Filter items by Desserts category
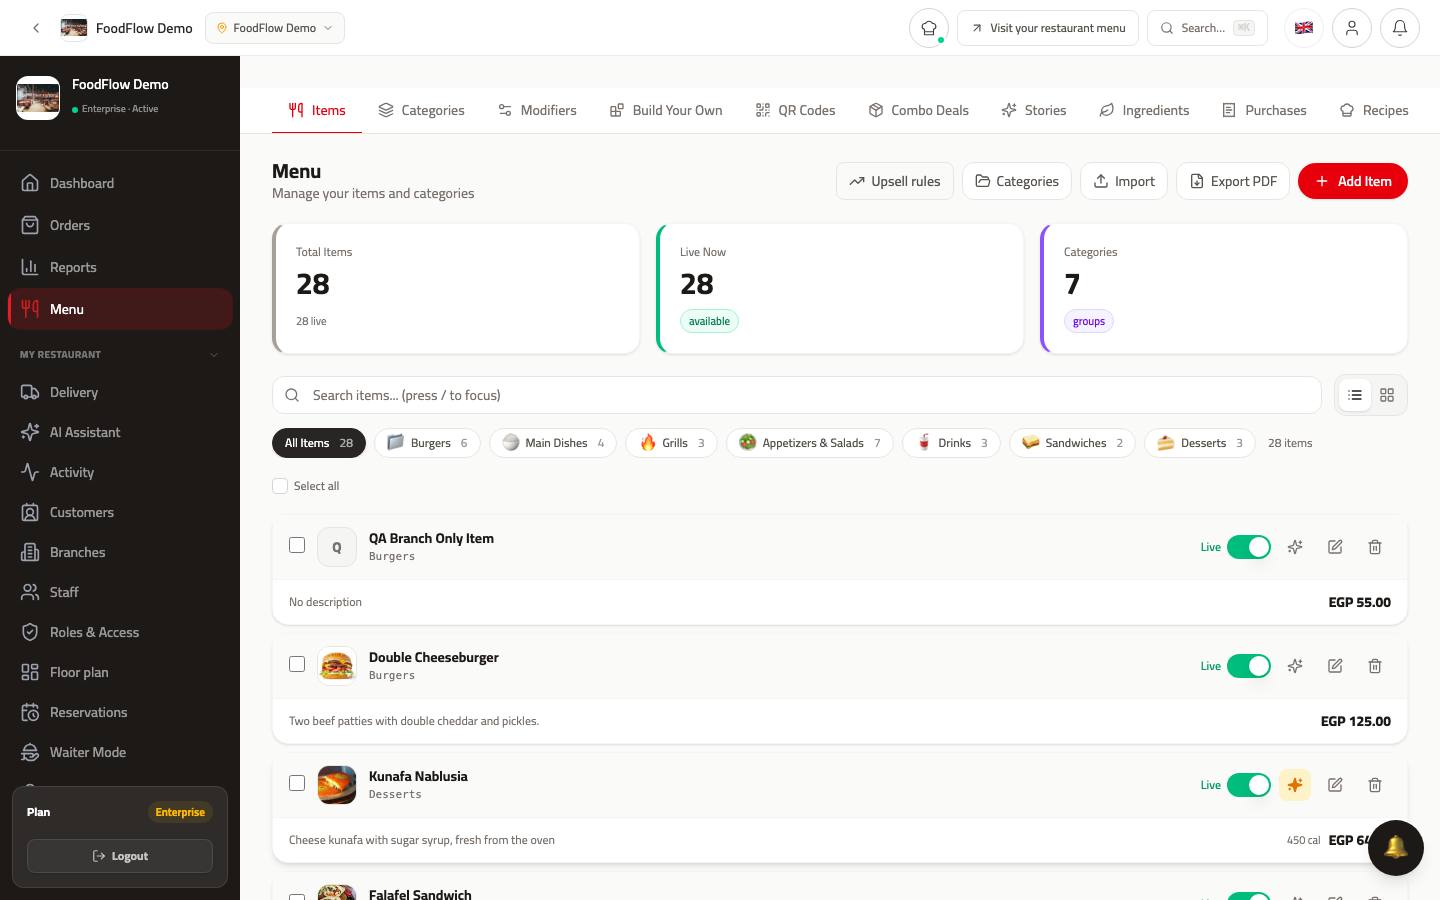This screenshot has height=900, width=1440. [x=1200, y=443]
